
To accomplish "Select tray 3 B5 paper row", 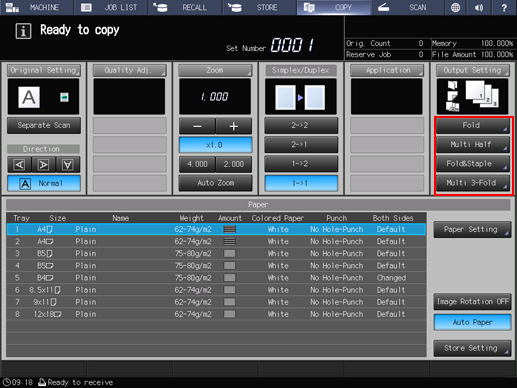I will (x=216, y=254).
